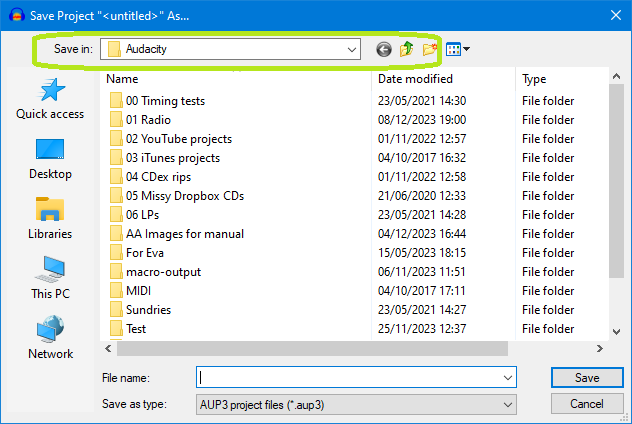Image resolution: width=632 pixels, height=424 pixels.
Task: Click folder icon beside AA Images for manual
Action: coord(116,234)
